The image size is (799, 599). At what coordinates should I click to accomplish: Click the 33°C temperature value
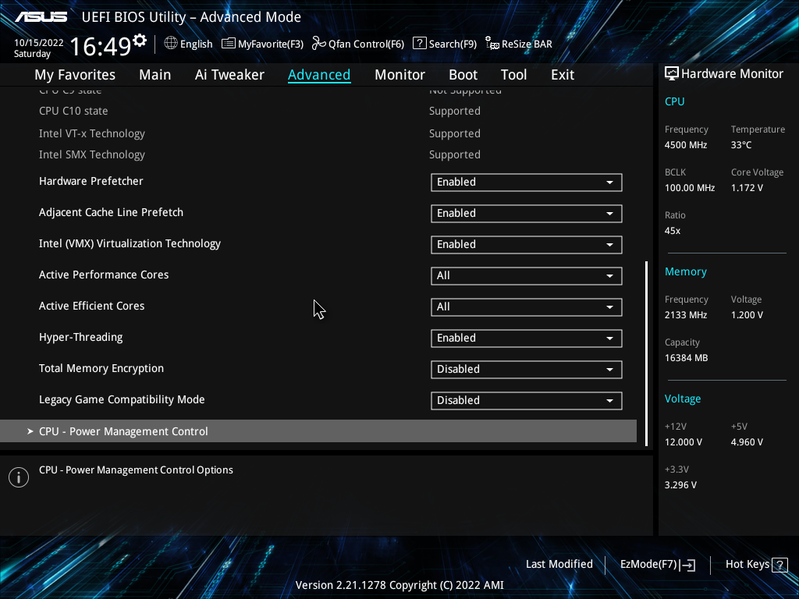[741, 145]
